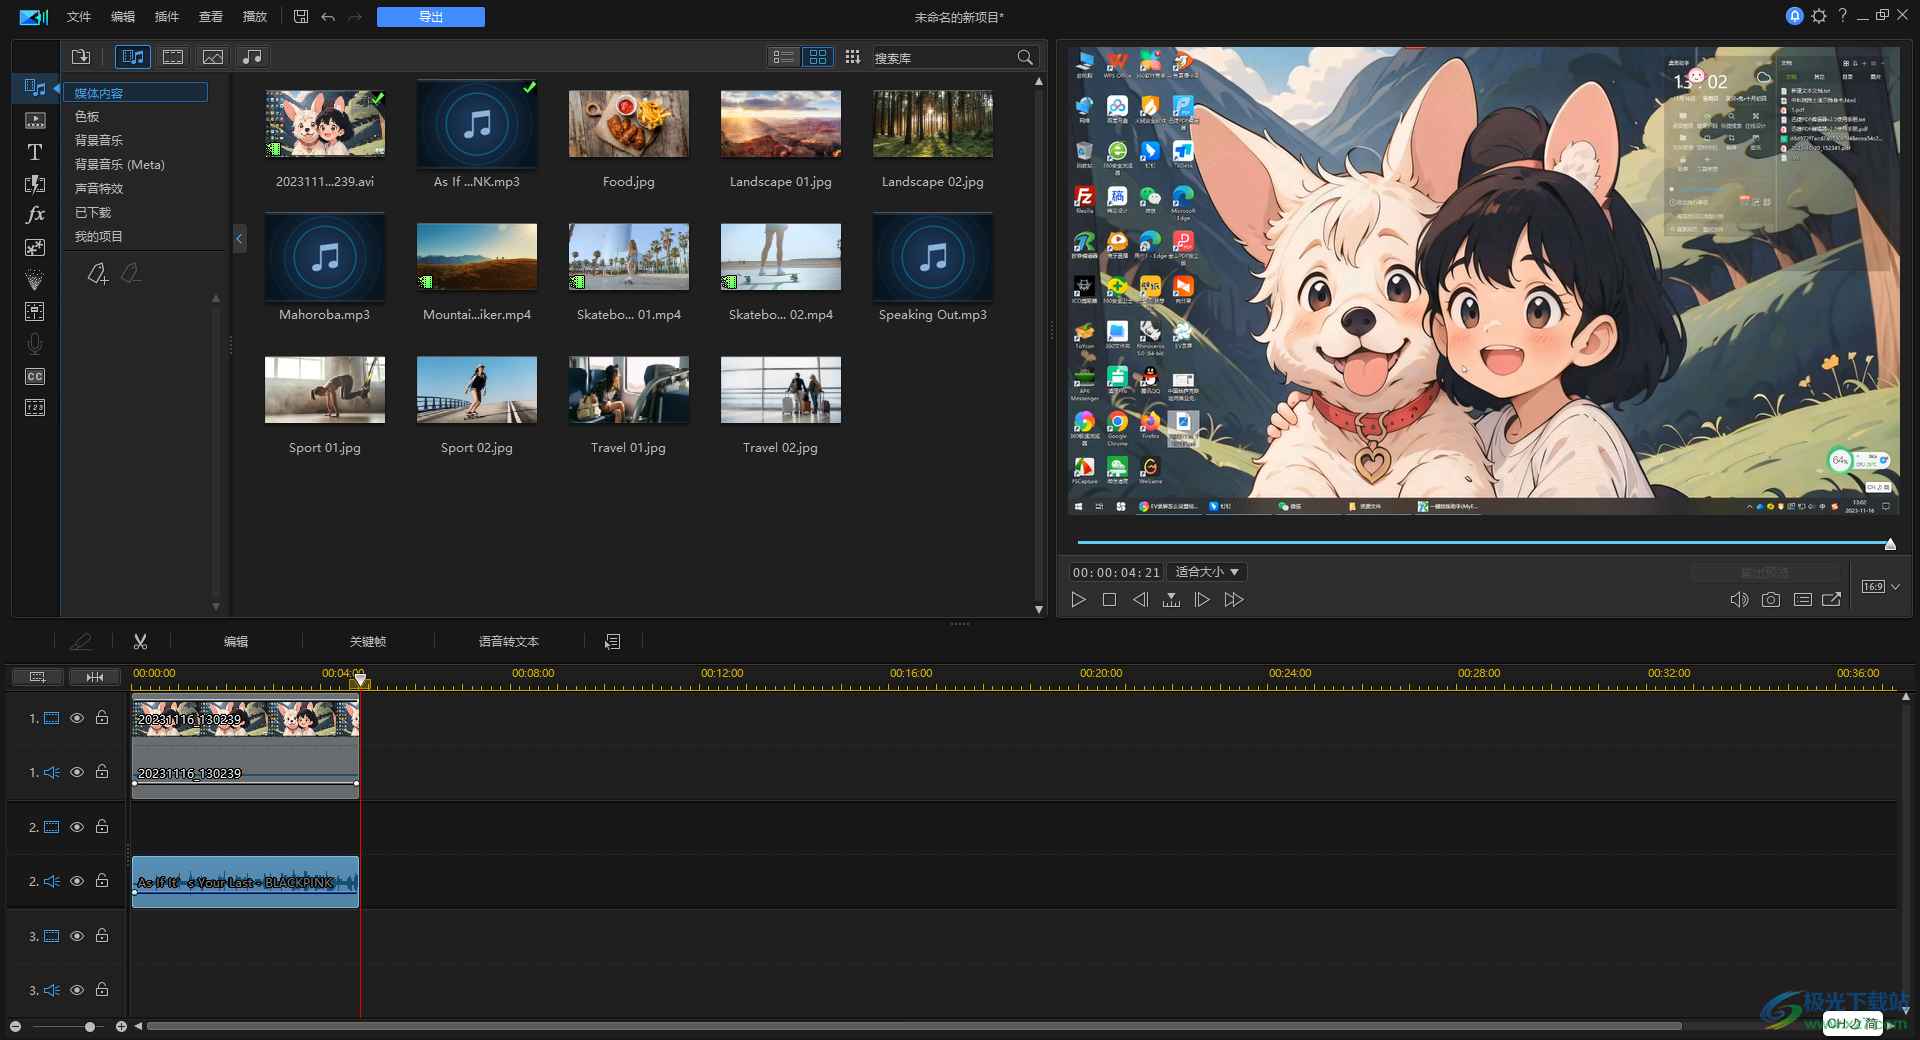The height and width of the screenshot is (1040, 1920).
Task: Open the library grid options menu
Action: click(853, 57)
